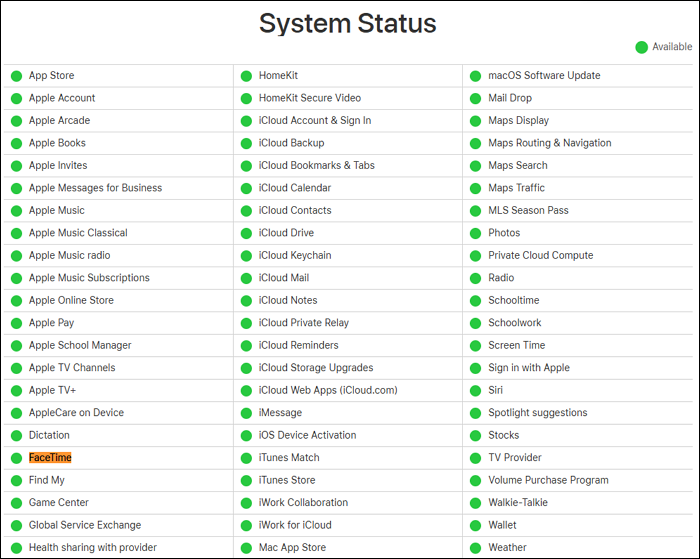Click the iCloud Backup entry
The width and height of the screenshot is (700, 559).
point(292,143)
